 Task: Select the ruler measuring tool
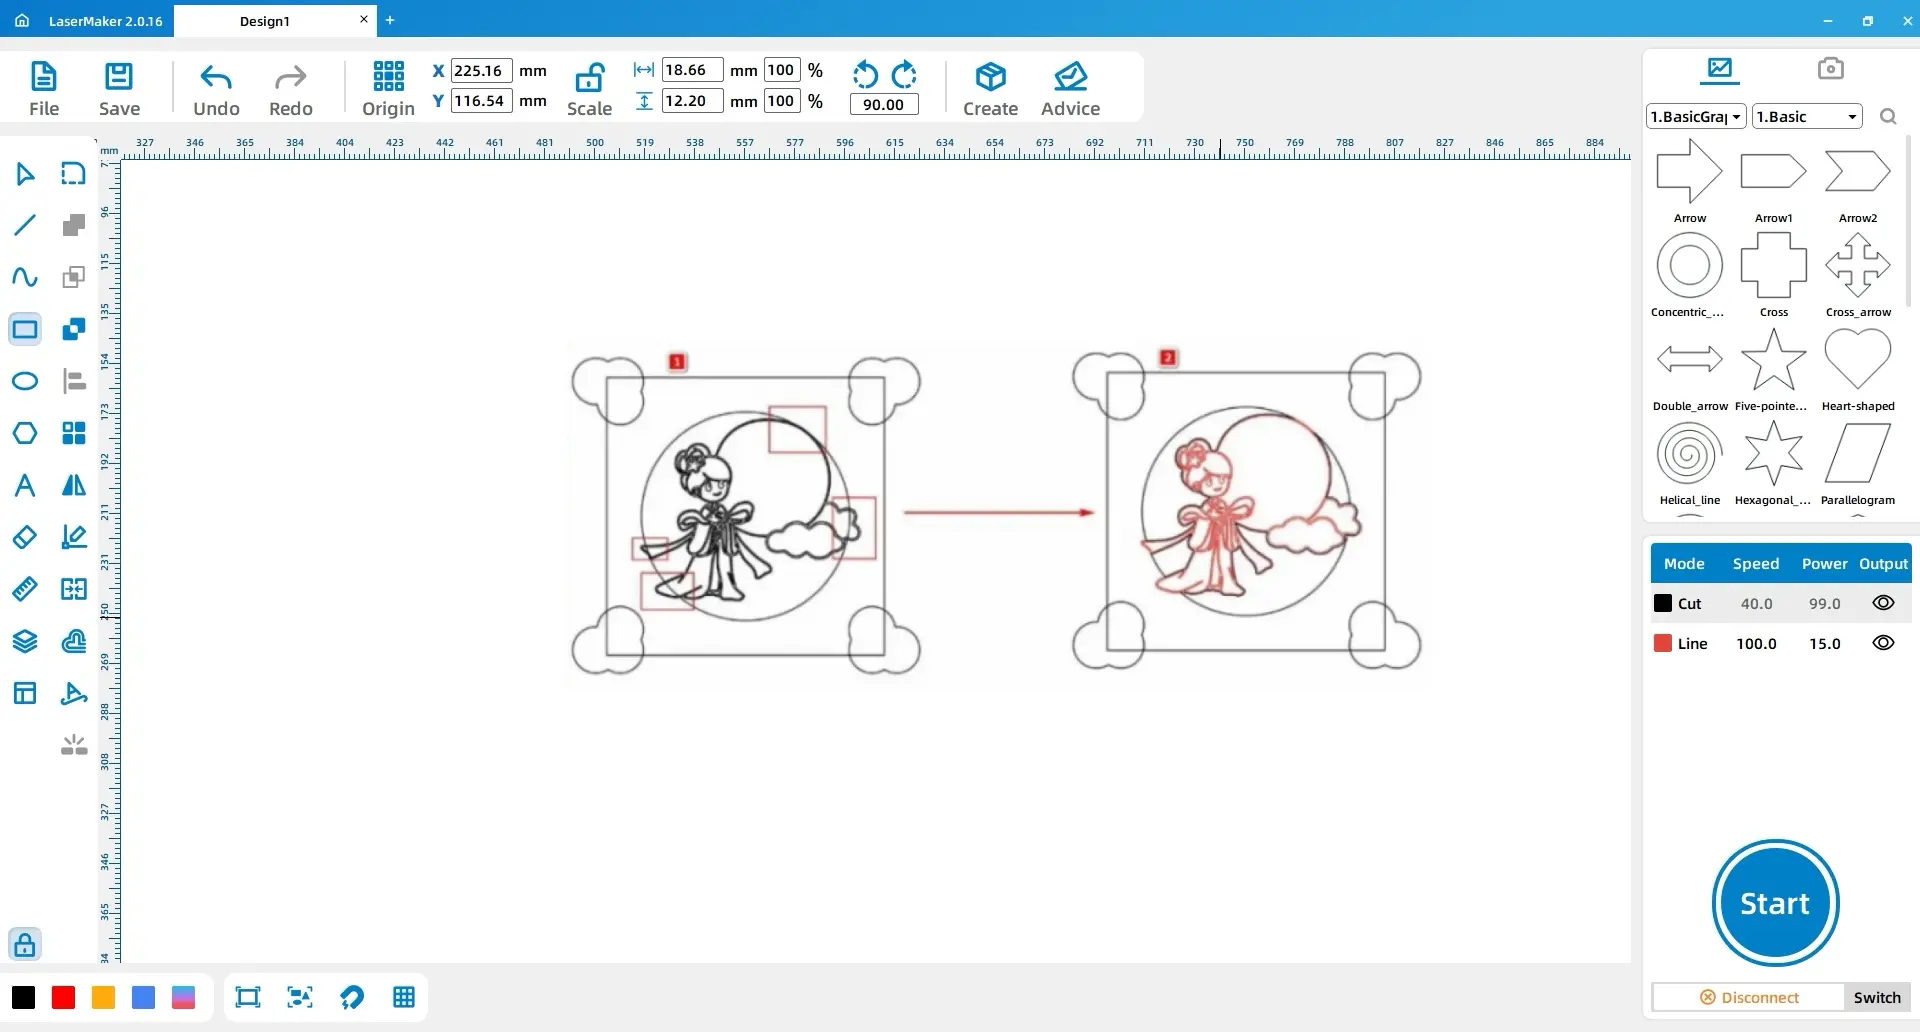(25, 589)
